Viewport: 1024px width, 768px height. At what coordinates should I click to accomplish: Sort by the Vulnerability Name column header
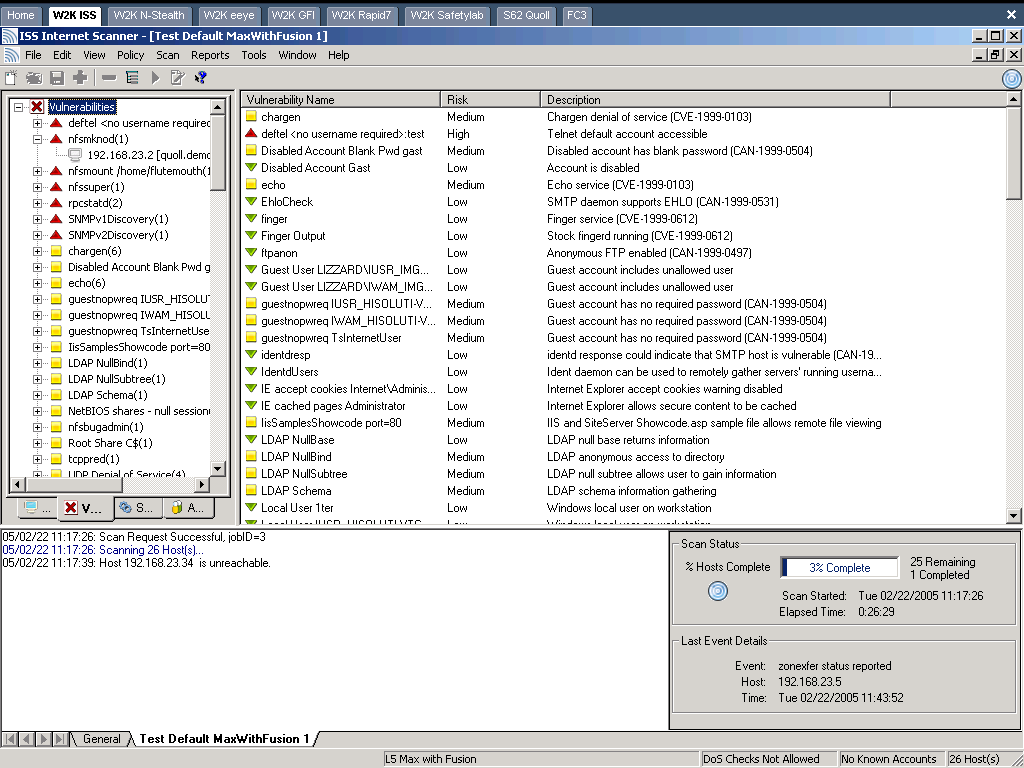(x=340, y=99)
